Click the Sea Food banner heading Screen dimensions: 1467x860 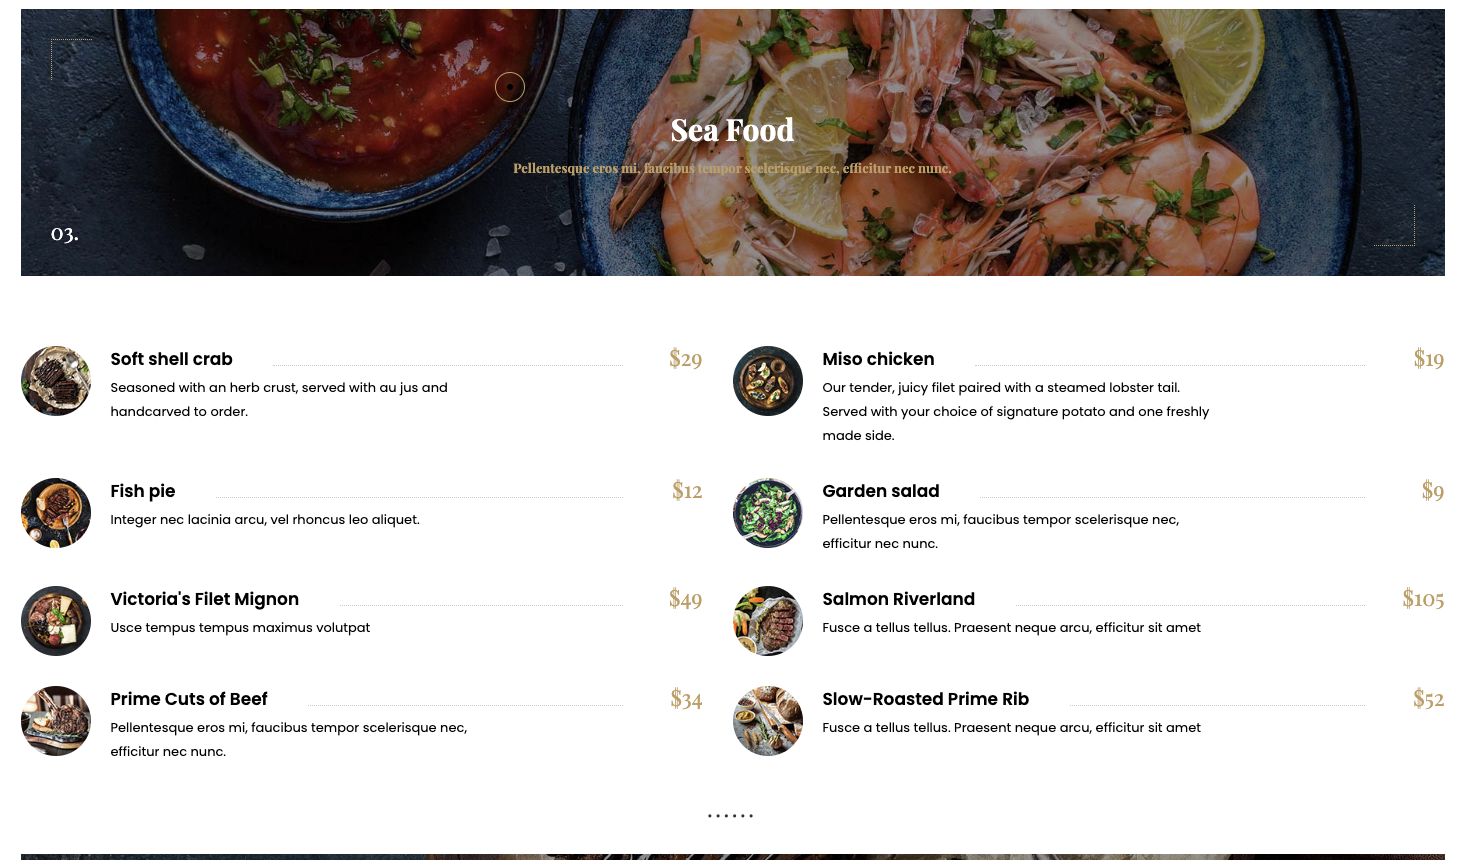[x=732, y=130]
